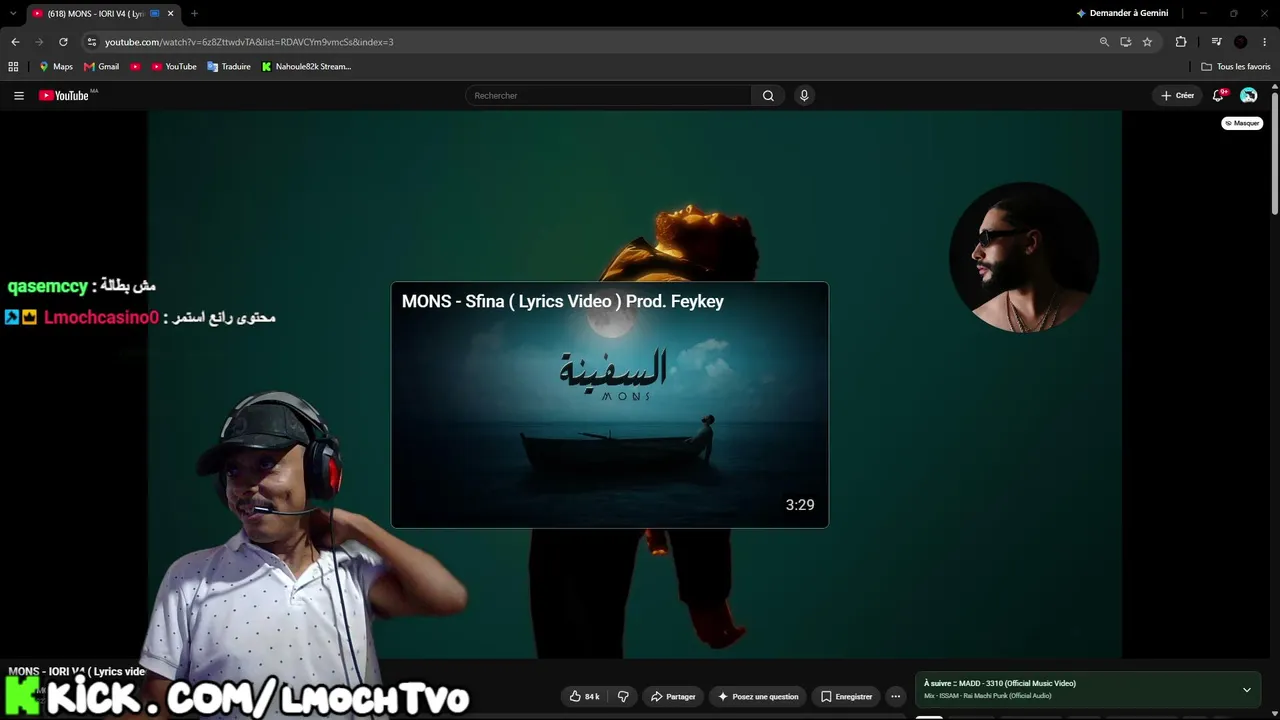Viewport: 1280px width, 720px height.
Task: Close the MONS - IORI V4 tab
Action: click(171, 14)
